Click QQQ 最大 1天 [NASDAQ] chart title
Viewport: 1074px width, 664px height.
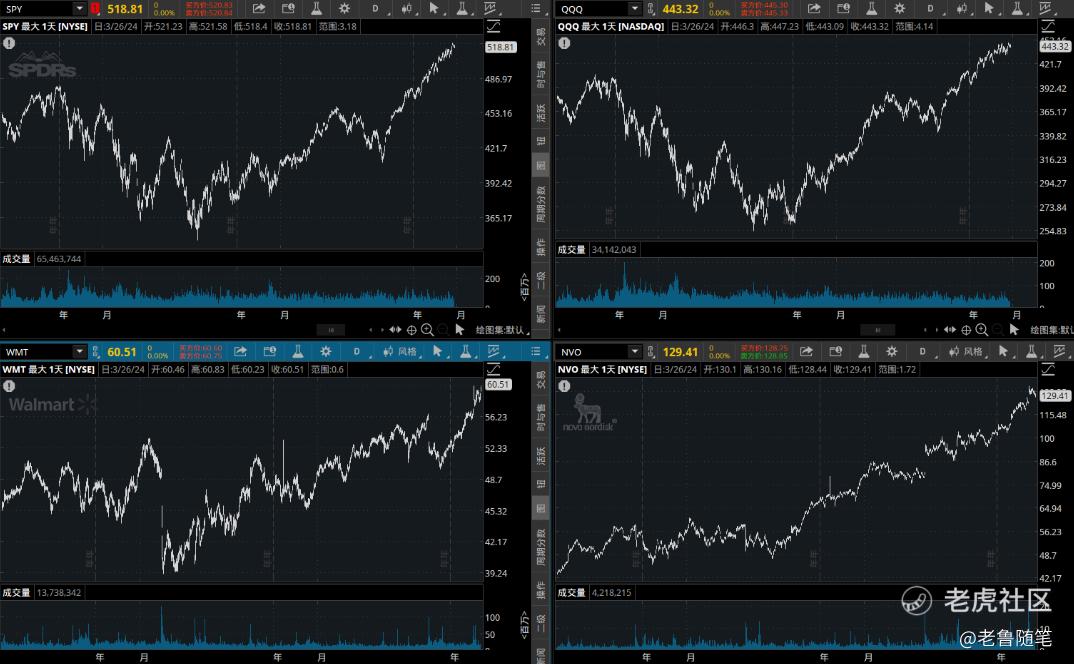[611, 26]
